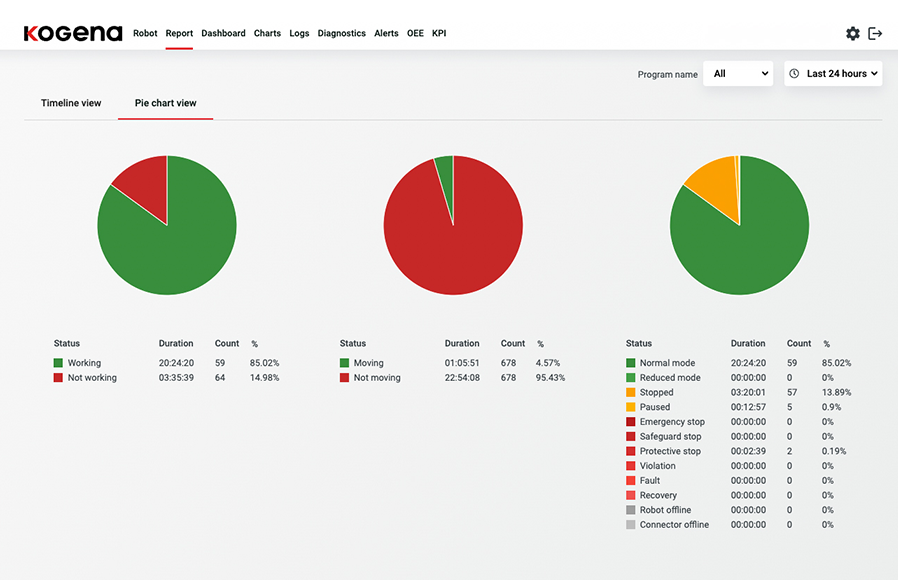898x580 pixels.
Task: Click the green Working legend swatch
Action: (59, 363)
